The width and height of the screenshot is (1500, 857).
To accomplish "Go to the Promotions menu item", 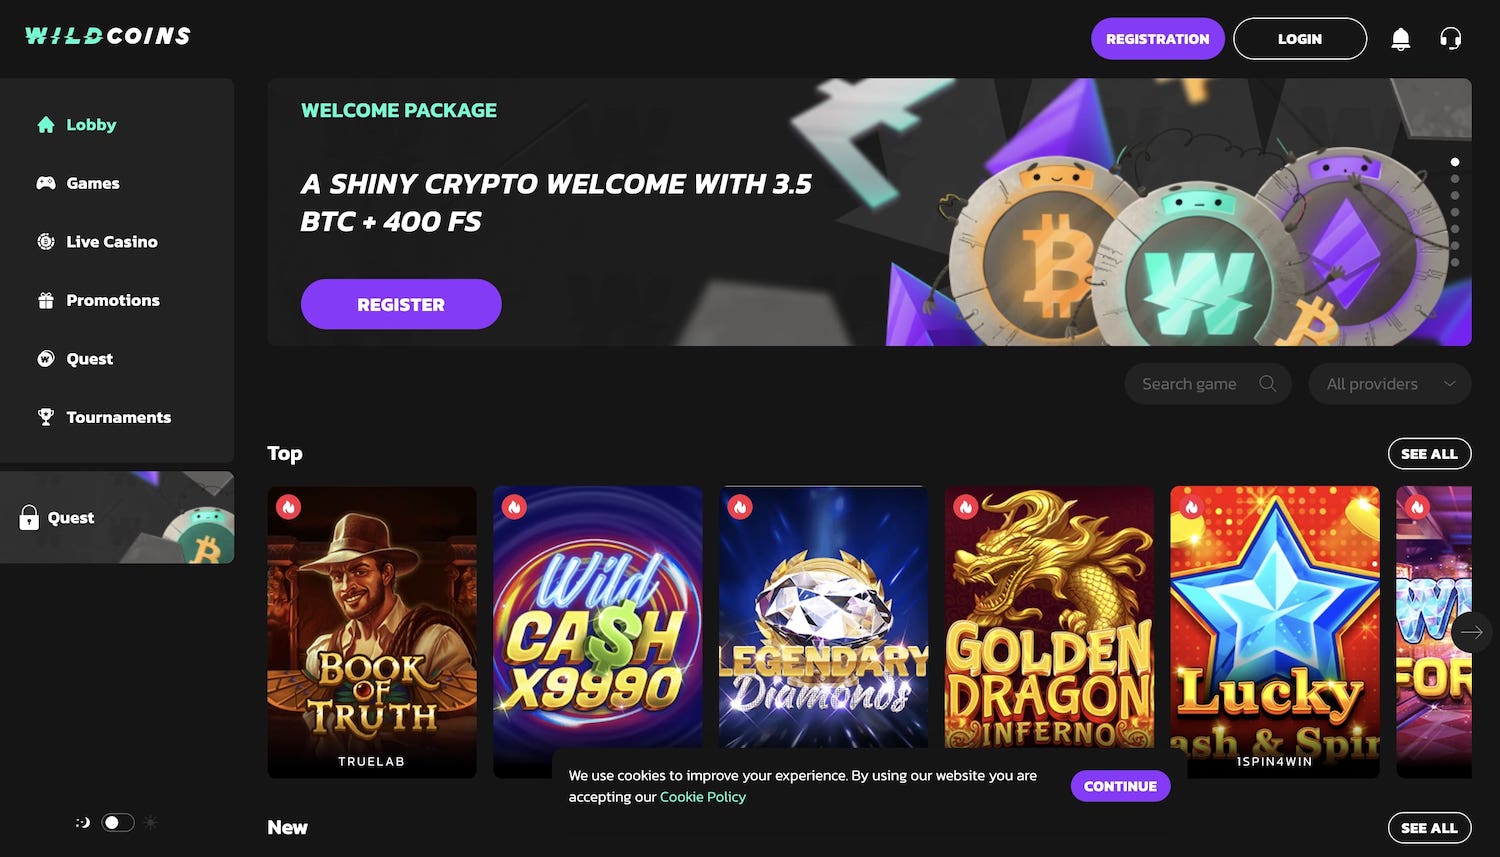I will (x=112, y=300).
